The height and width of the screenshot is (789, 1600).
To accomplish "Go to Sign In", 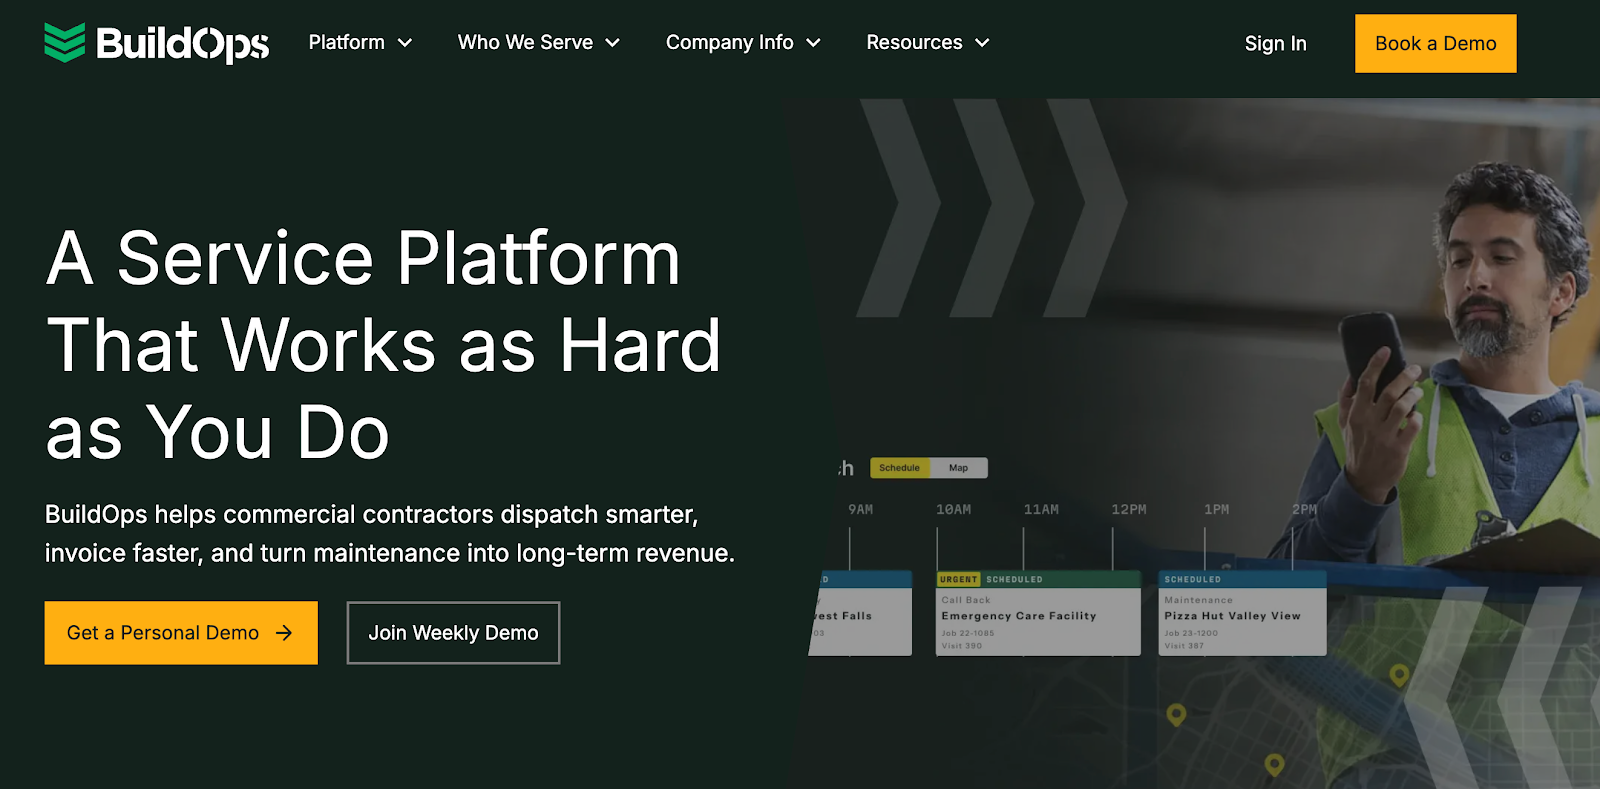I will click(1275, 44).
